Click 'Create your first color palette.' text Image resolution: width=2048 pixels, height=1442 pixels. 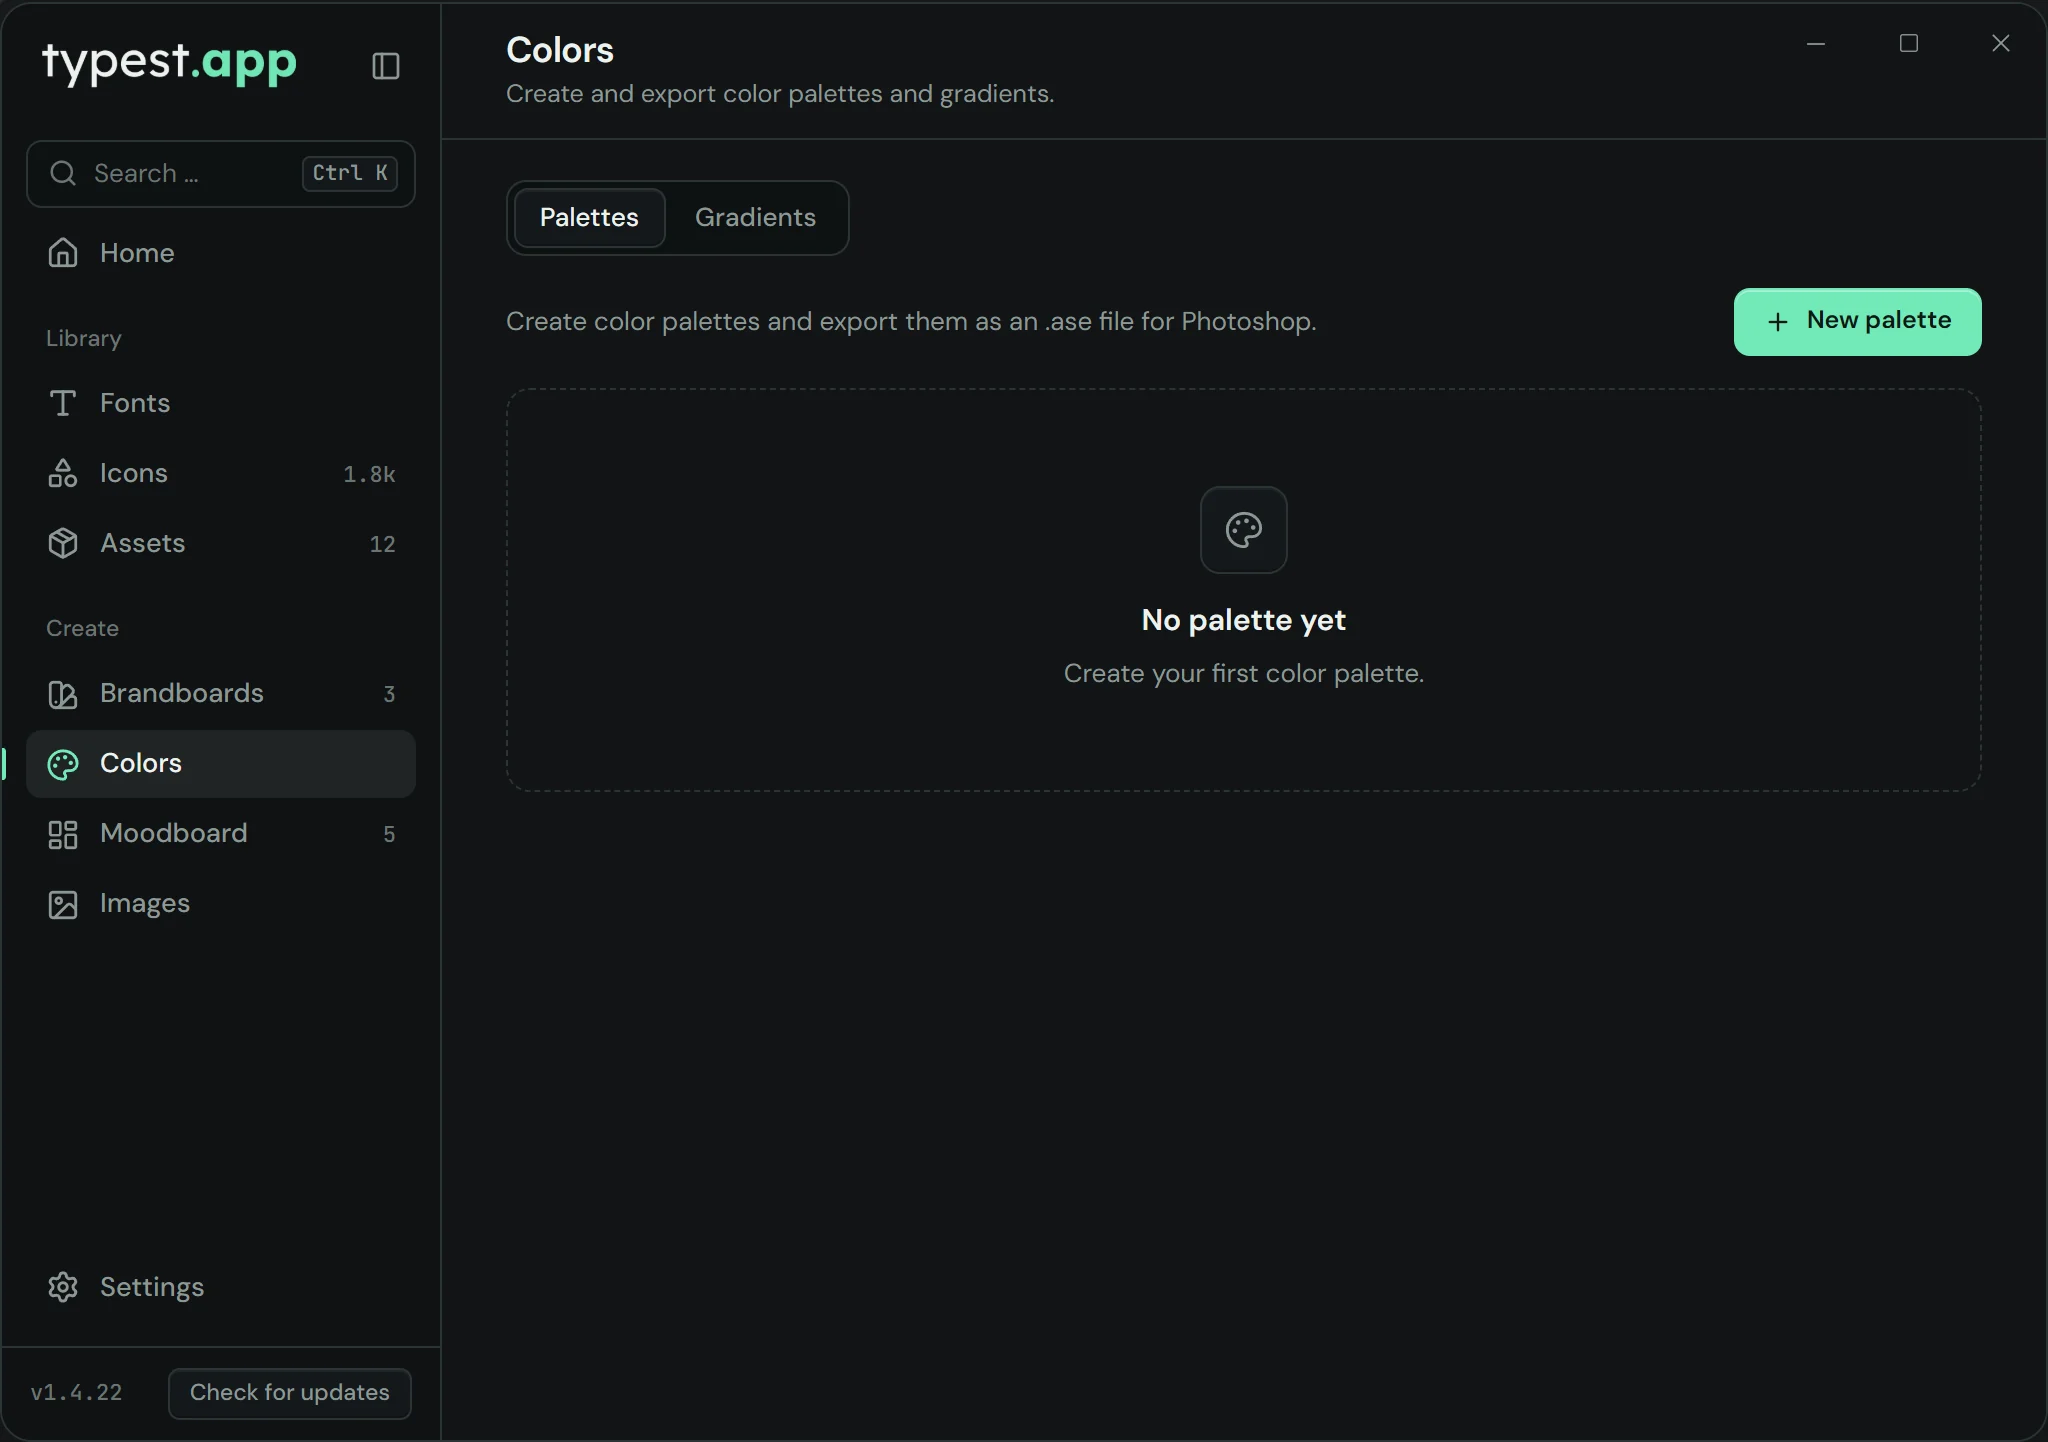coord(1243,673)
